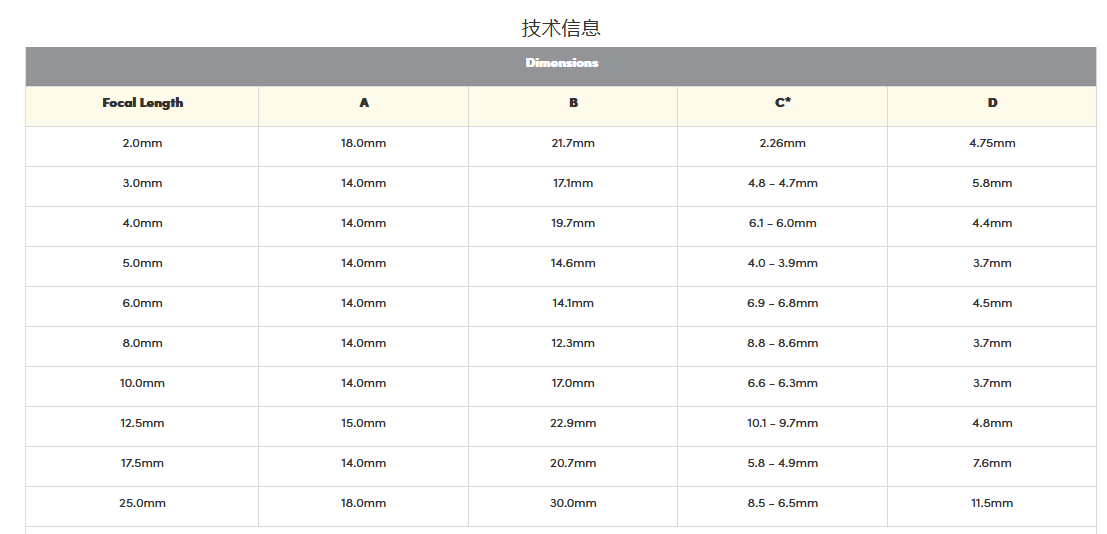Click the 5.8mm cell in column D

pos(992,183)
